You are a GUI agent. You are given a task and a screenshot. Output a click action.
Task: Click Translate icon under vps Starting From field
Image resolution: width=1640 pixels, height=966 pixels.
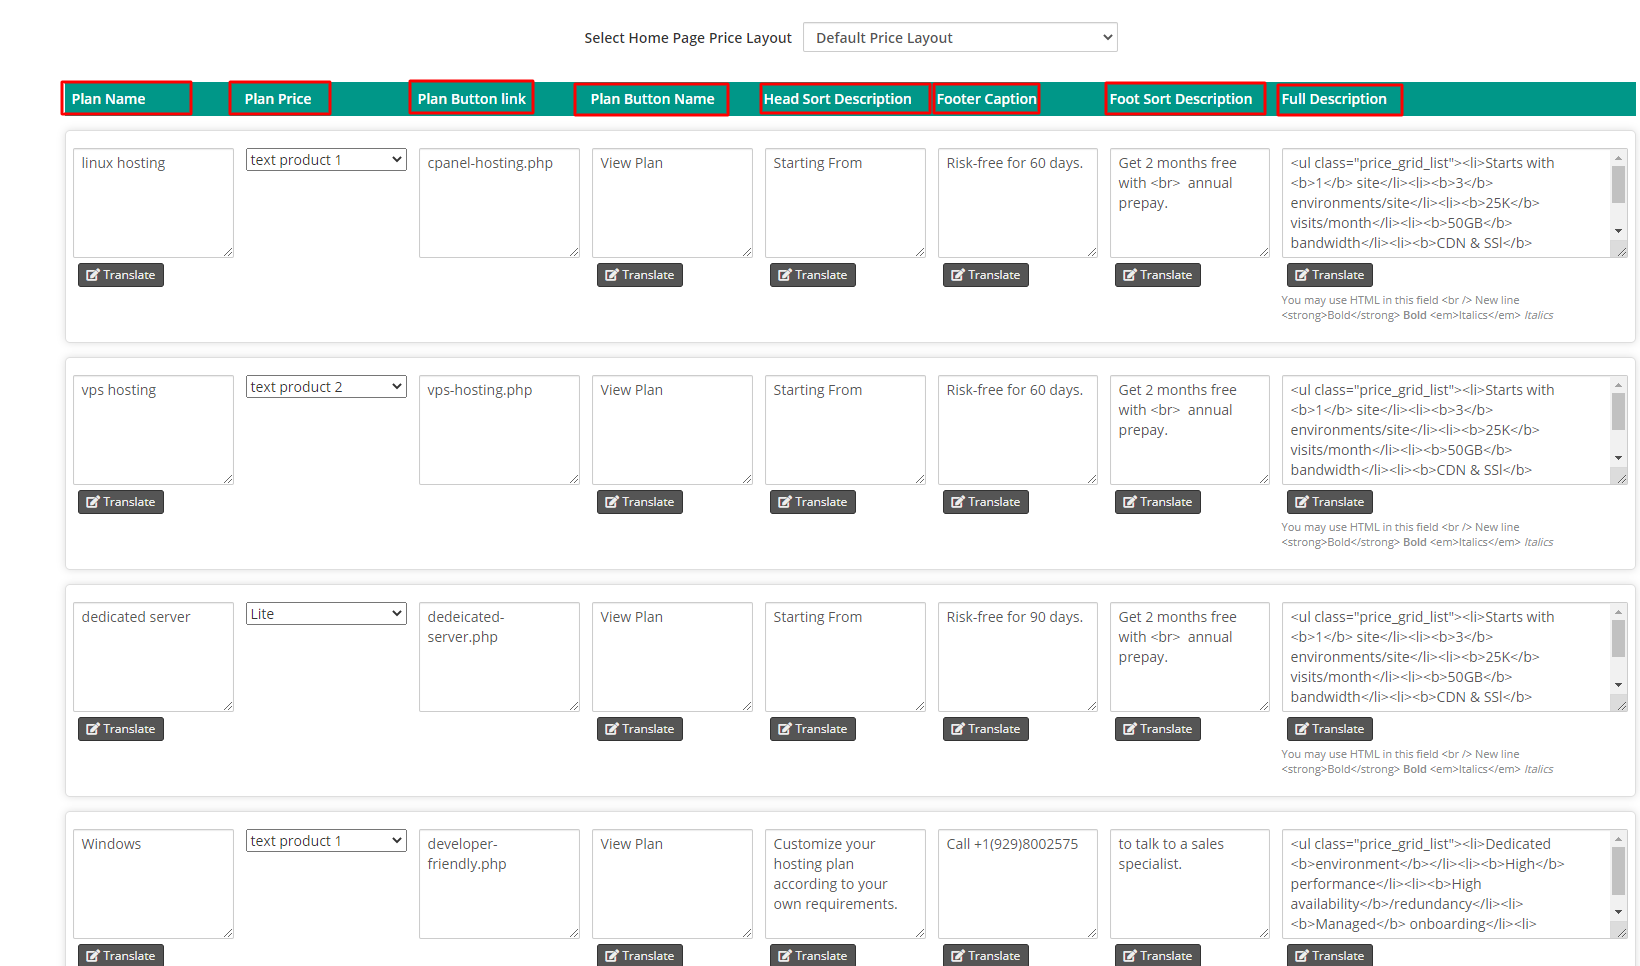(x=785, y=502)
